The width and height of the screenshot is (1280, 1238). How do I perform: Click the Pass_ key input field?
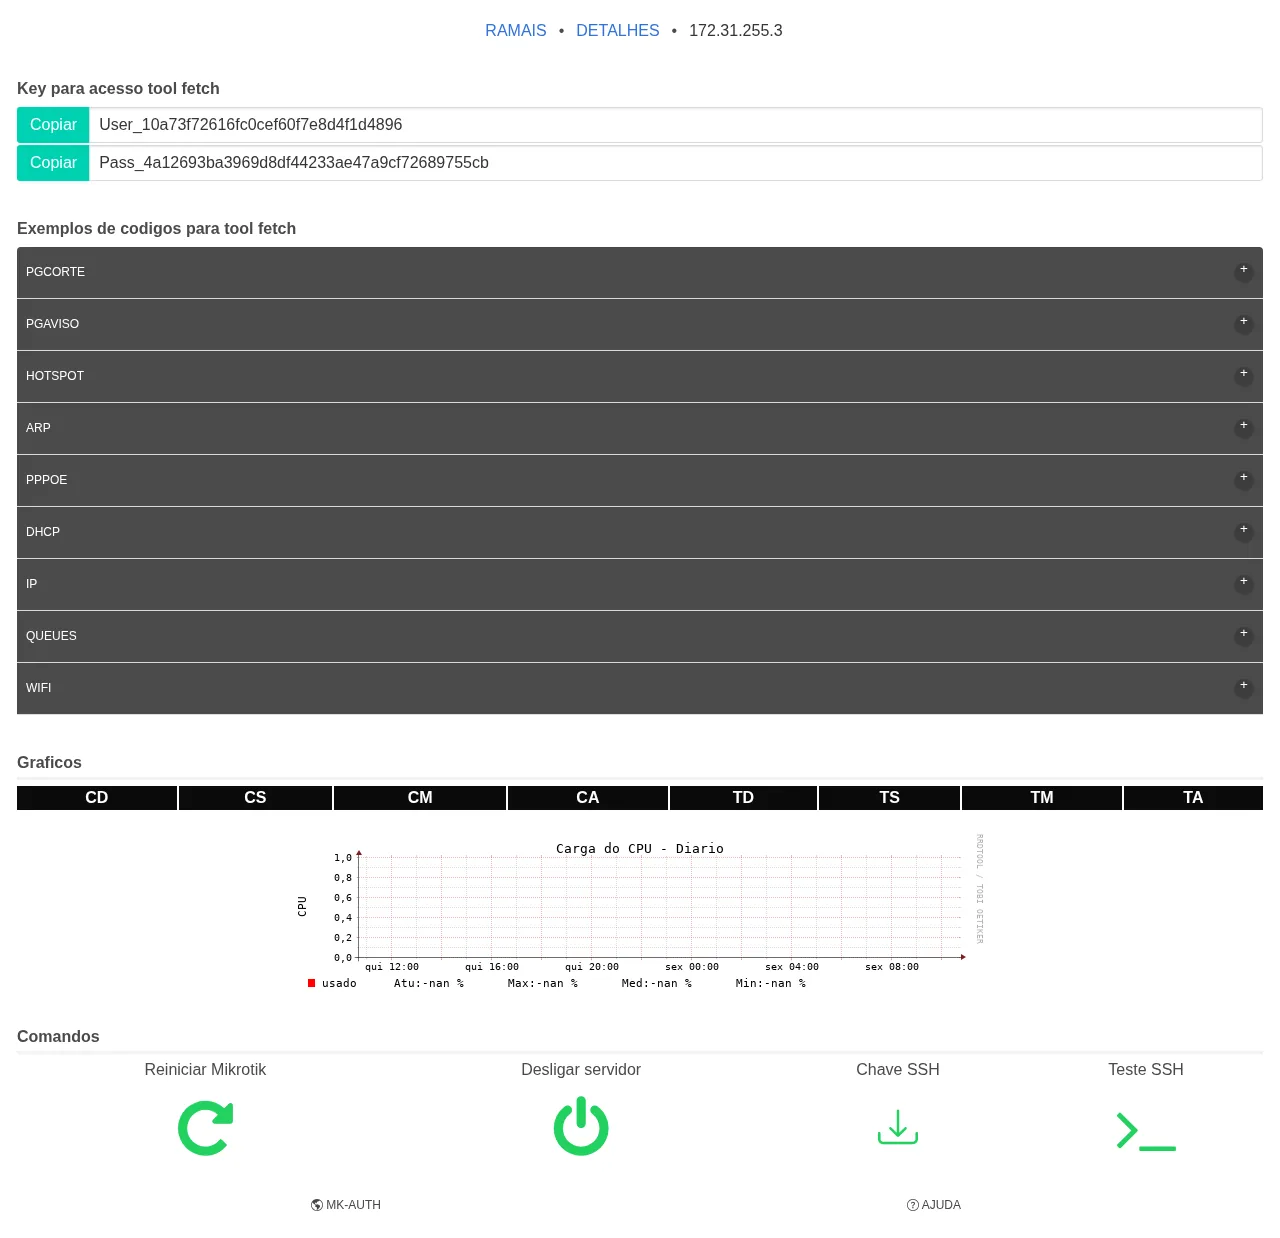click(x=676, y=163)
